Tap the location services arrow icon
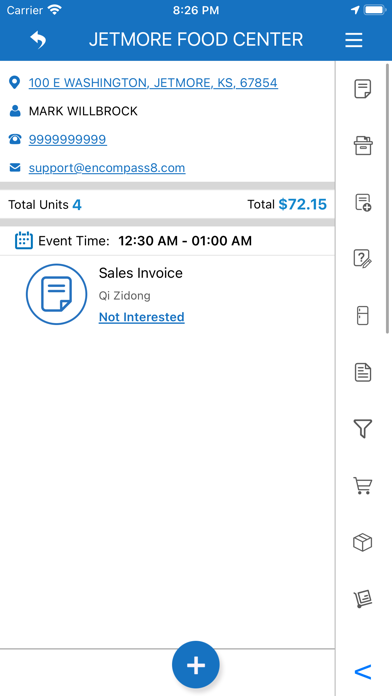Viewport: 392px width, 696px height. click(x=355, y=10)
